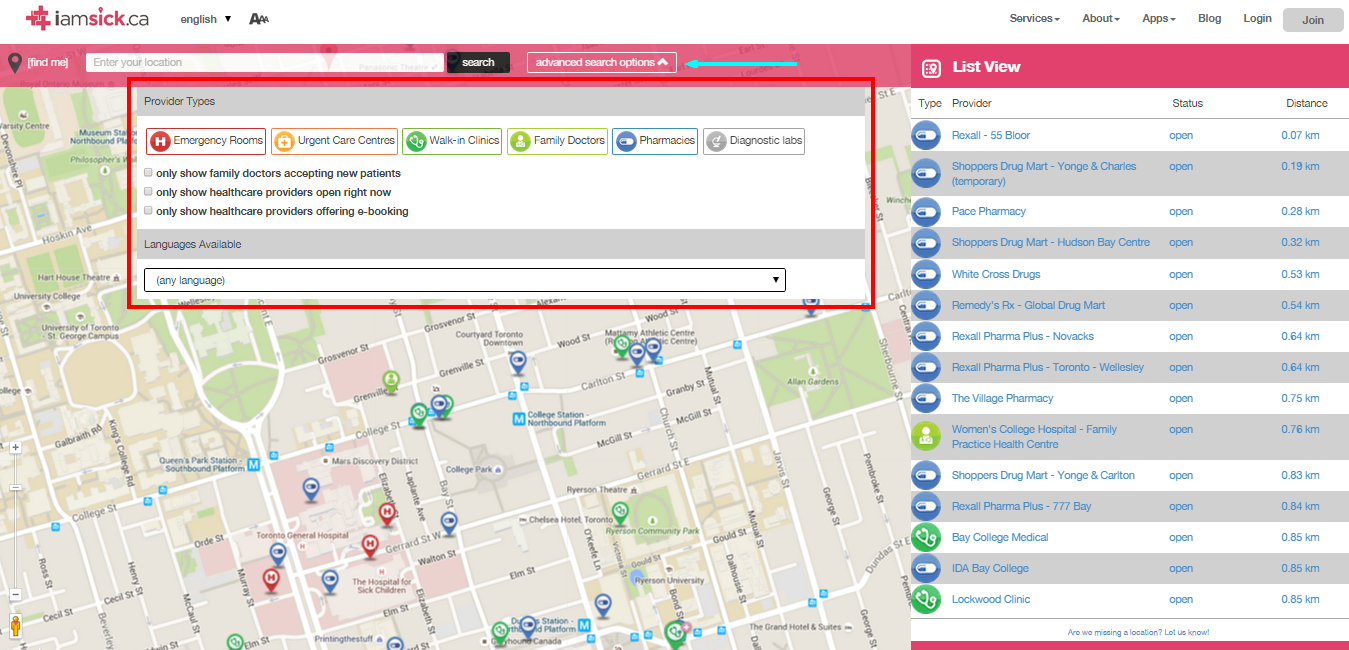The width and height of the screenshot is (1349, 650).
Task: Click the street view pegman on the map
Action: [16, 627]
